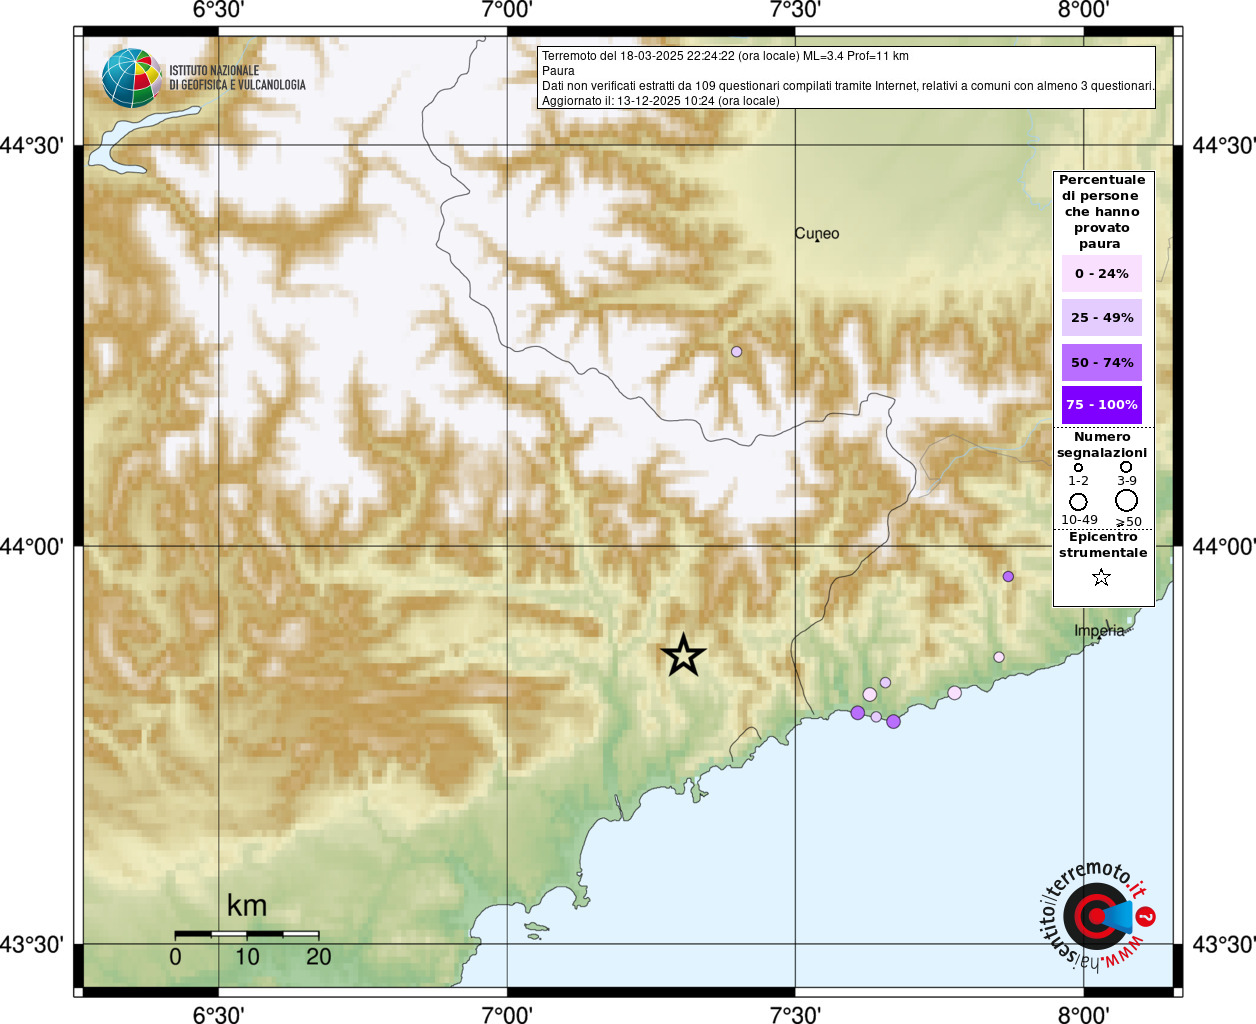Click the 'Paura' line in the header box
Viewport: 1256px width, 1024px height.
(558, 71)
